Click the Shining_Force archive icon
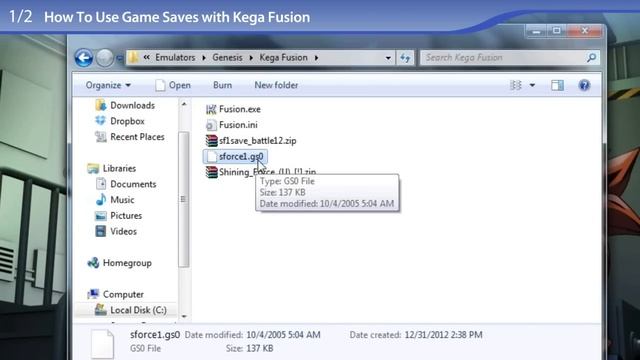640x360 pixels. (x=211, y=172)
